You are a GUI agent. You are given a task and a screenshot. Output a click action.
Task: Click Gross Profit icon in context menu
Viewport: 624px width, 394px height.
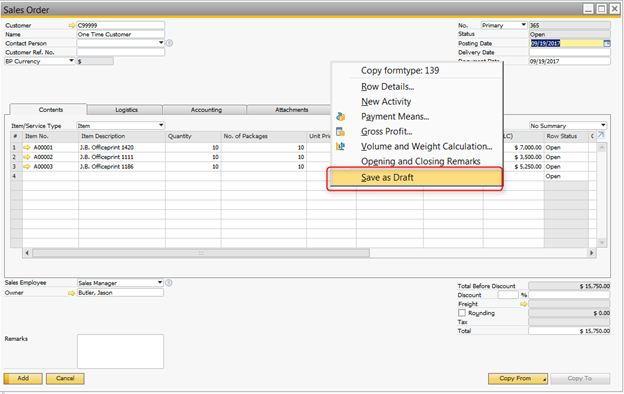(340, 131)
